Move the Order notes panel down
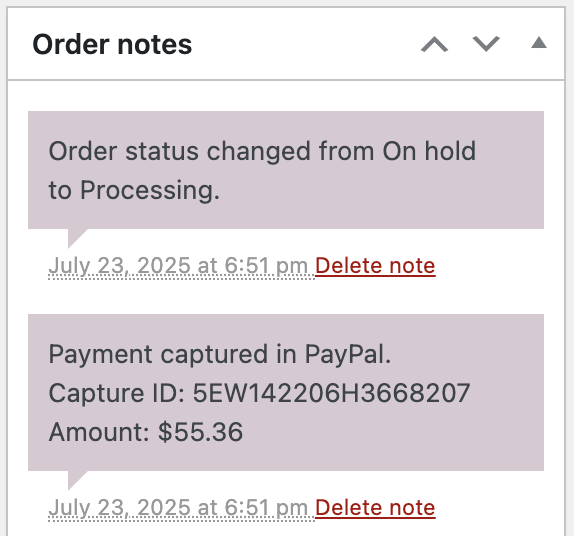The width and height of the screenshot is (574, 536). (486, 44)
